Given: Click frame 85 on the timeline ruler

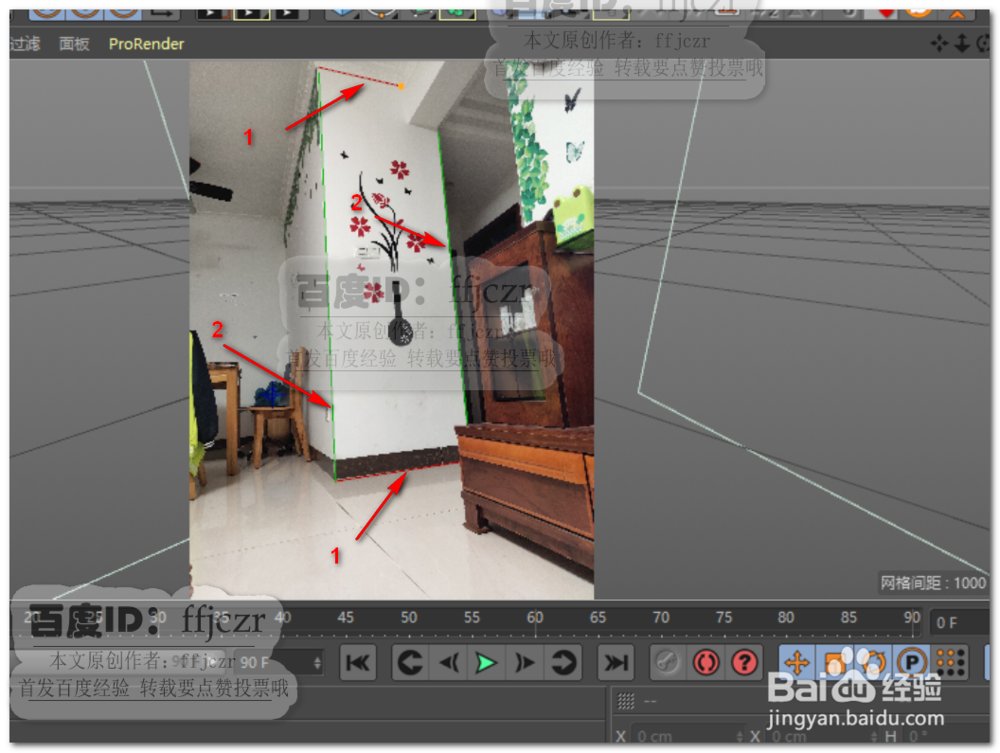Looking at the screenshot, I should pyautogui.click(x=849, y=618).
